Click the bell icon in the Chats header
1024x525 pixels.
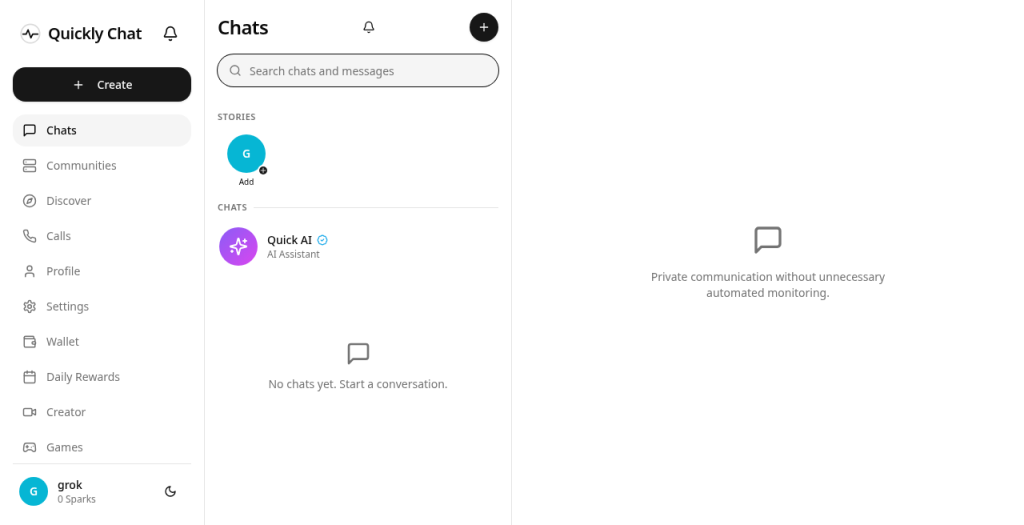369,27
